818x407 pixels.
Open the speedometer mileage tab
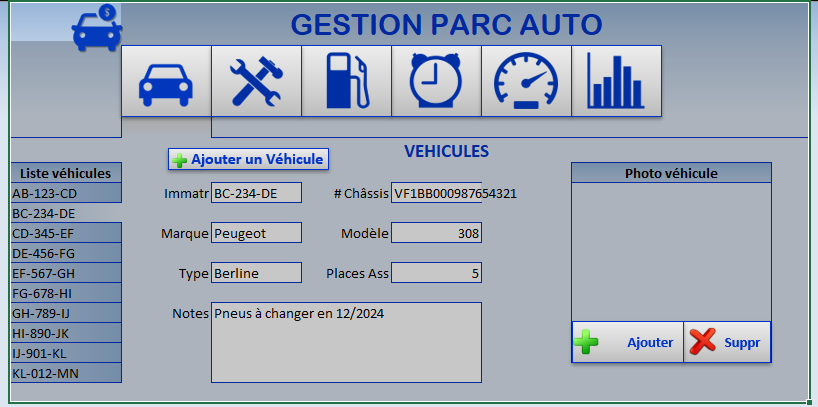pos(526,81)
